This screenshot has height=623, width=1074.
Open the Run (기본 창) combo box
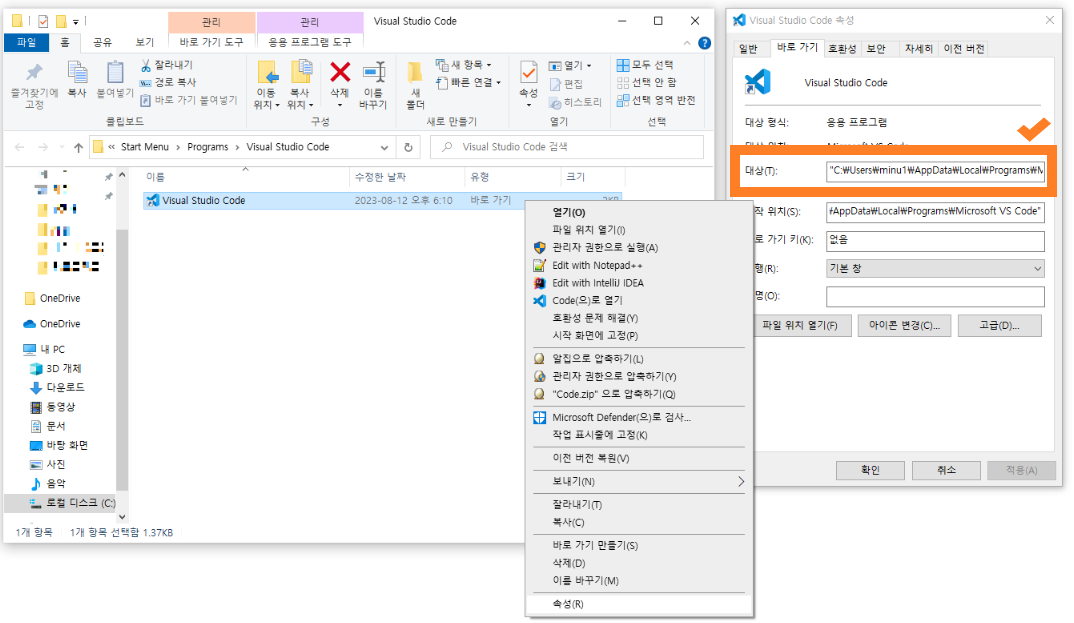pyautogui.click(x=935, y=269)
